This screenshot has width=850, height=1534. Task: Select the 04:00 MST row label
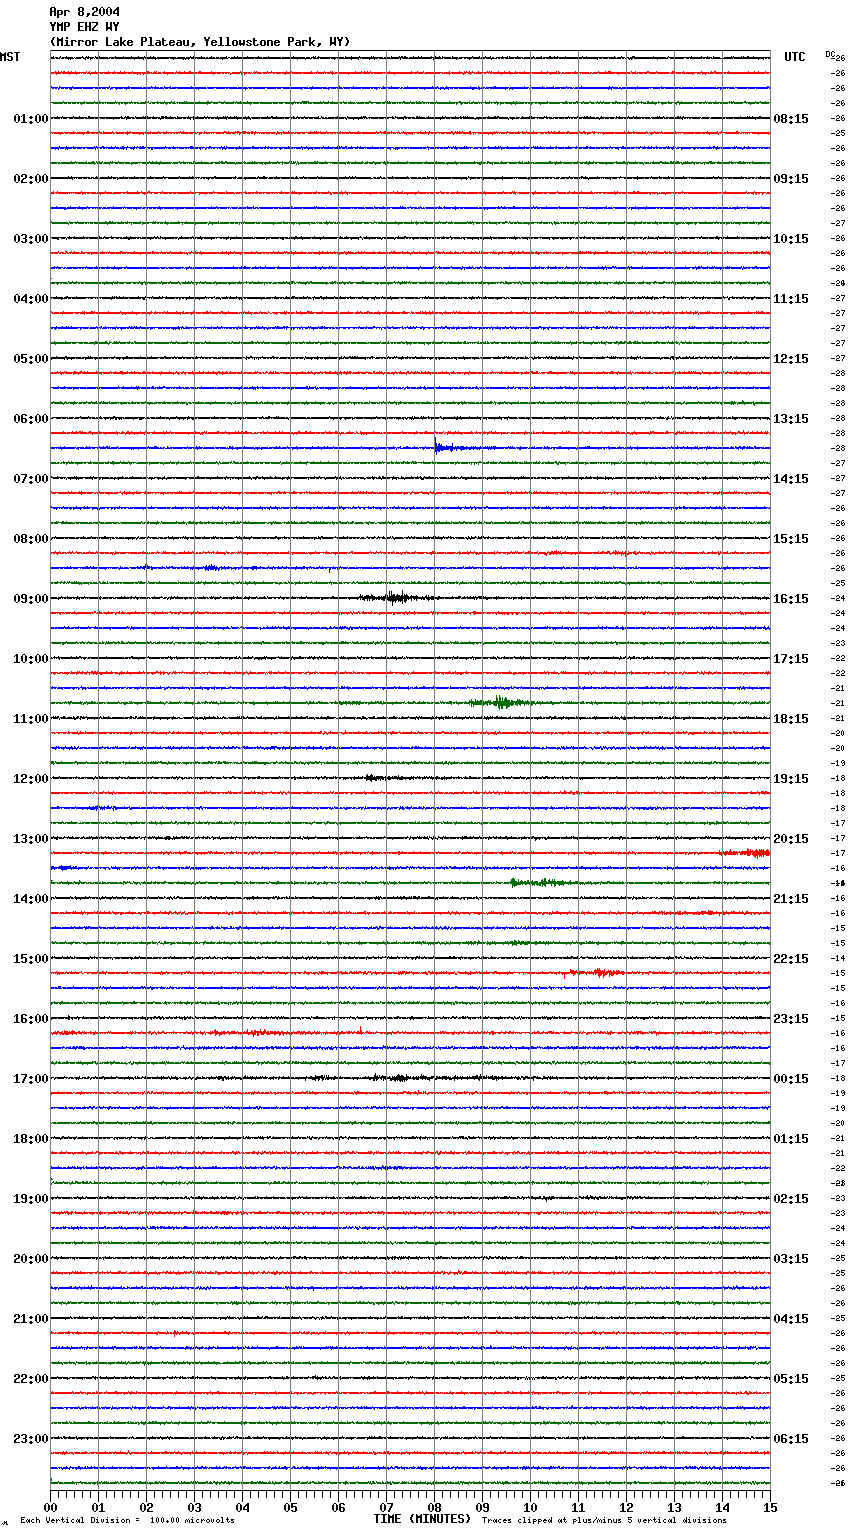31,299
